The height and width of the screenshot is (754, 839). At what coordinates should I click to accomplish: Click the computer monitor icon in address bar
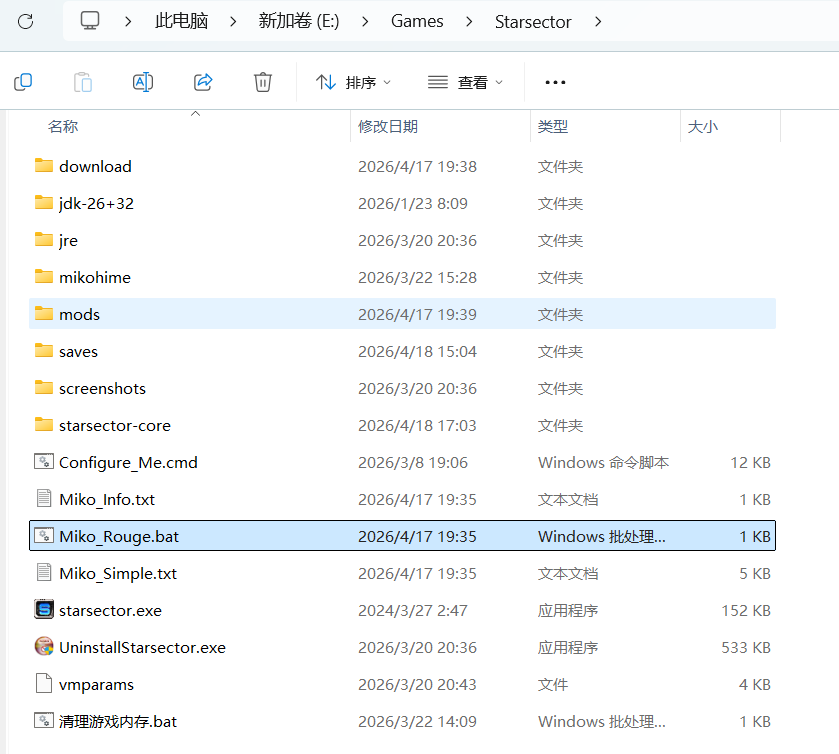(91, 21)
